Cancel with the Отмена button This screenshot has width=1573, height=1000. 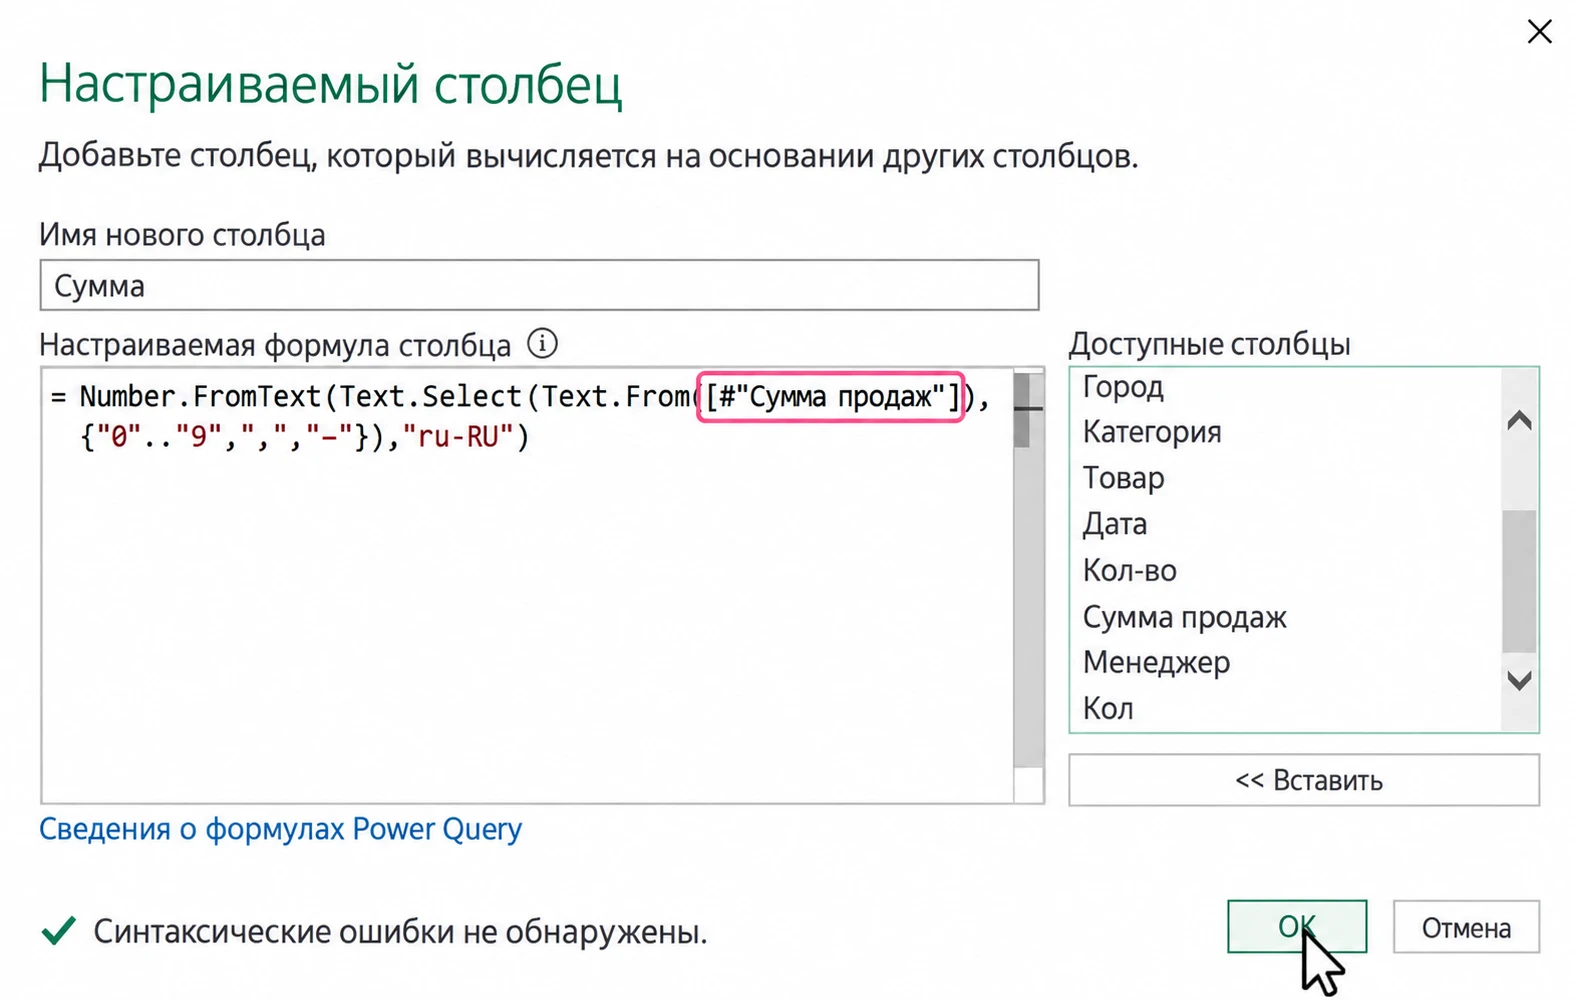[1466, 927]
